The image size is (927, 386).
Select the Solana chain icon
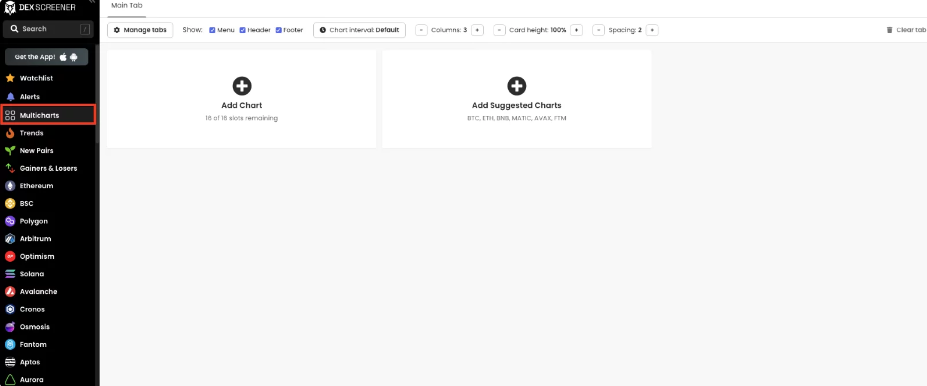click(10, 274)
